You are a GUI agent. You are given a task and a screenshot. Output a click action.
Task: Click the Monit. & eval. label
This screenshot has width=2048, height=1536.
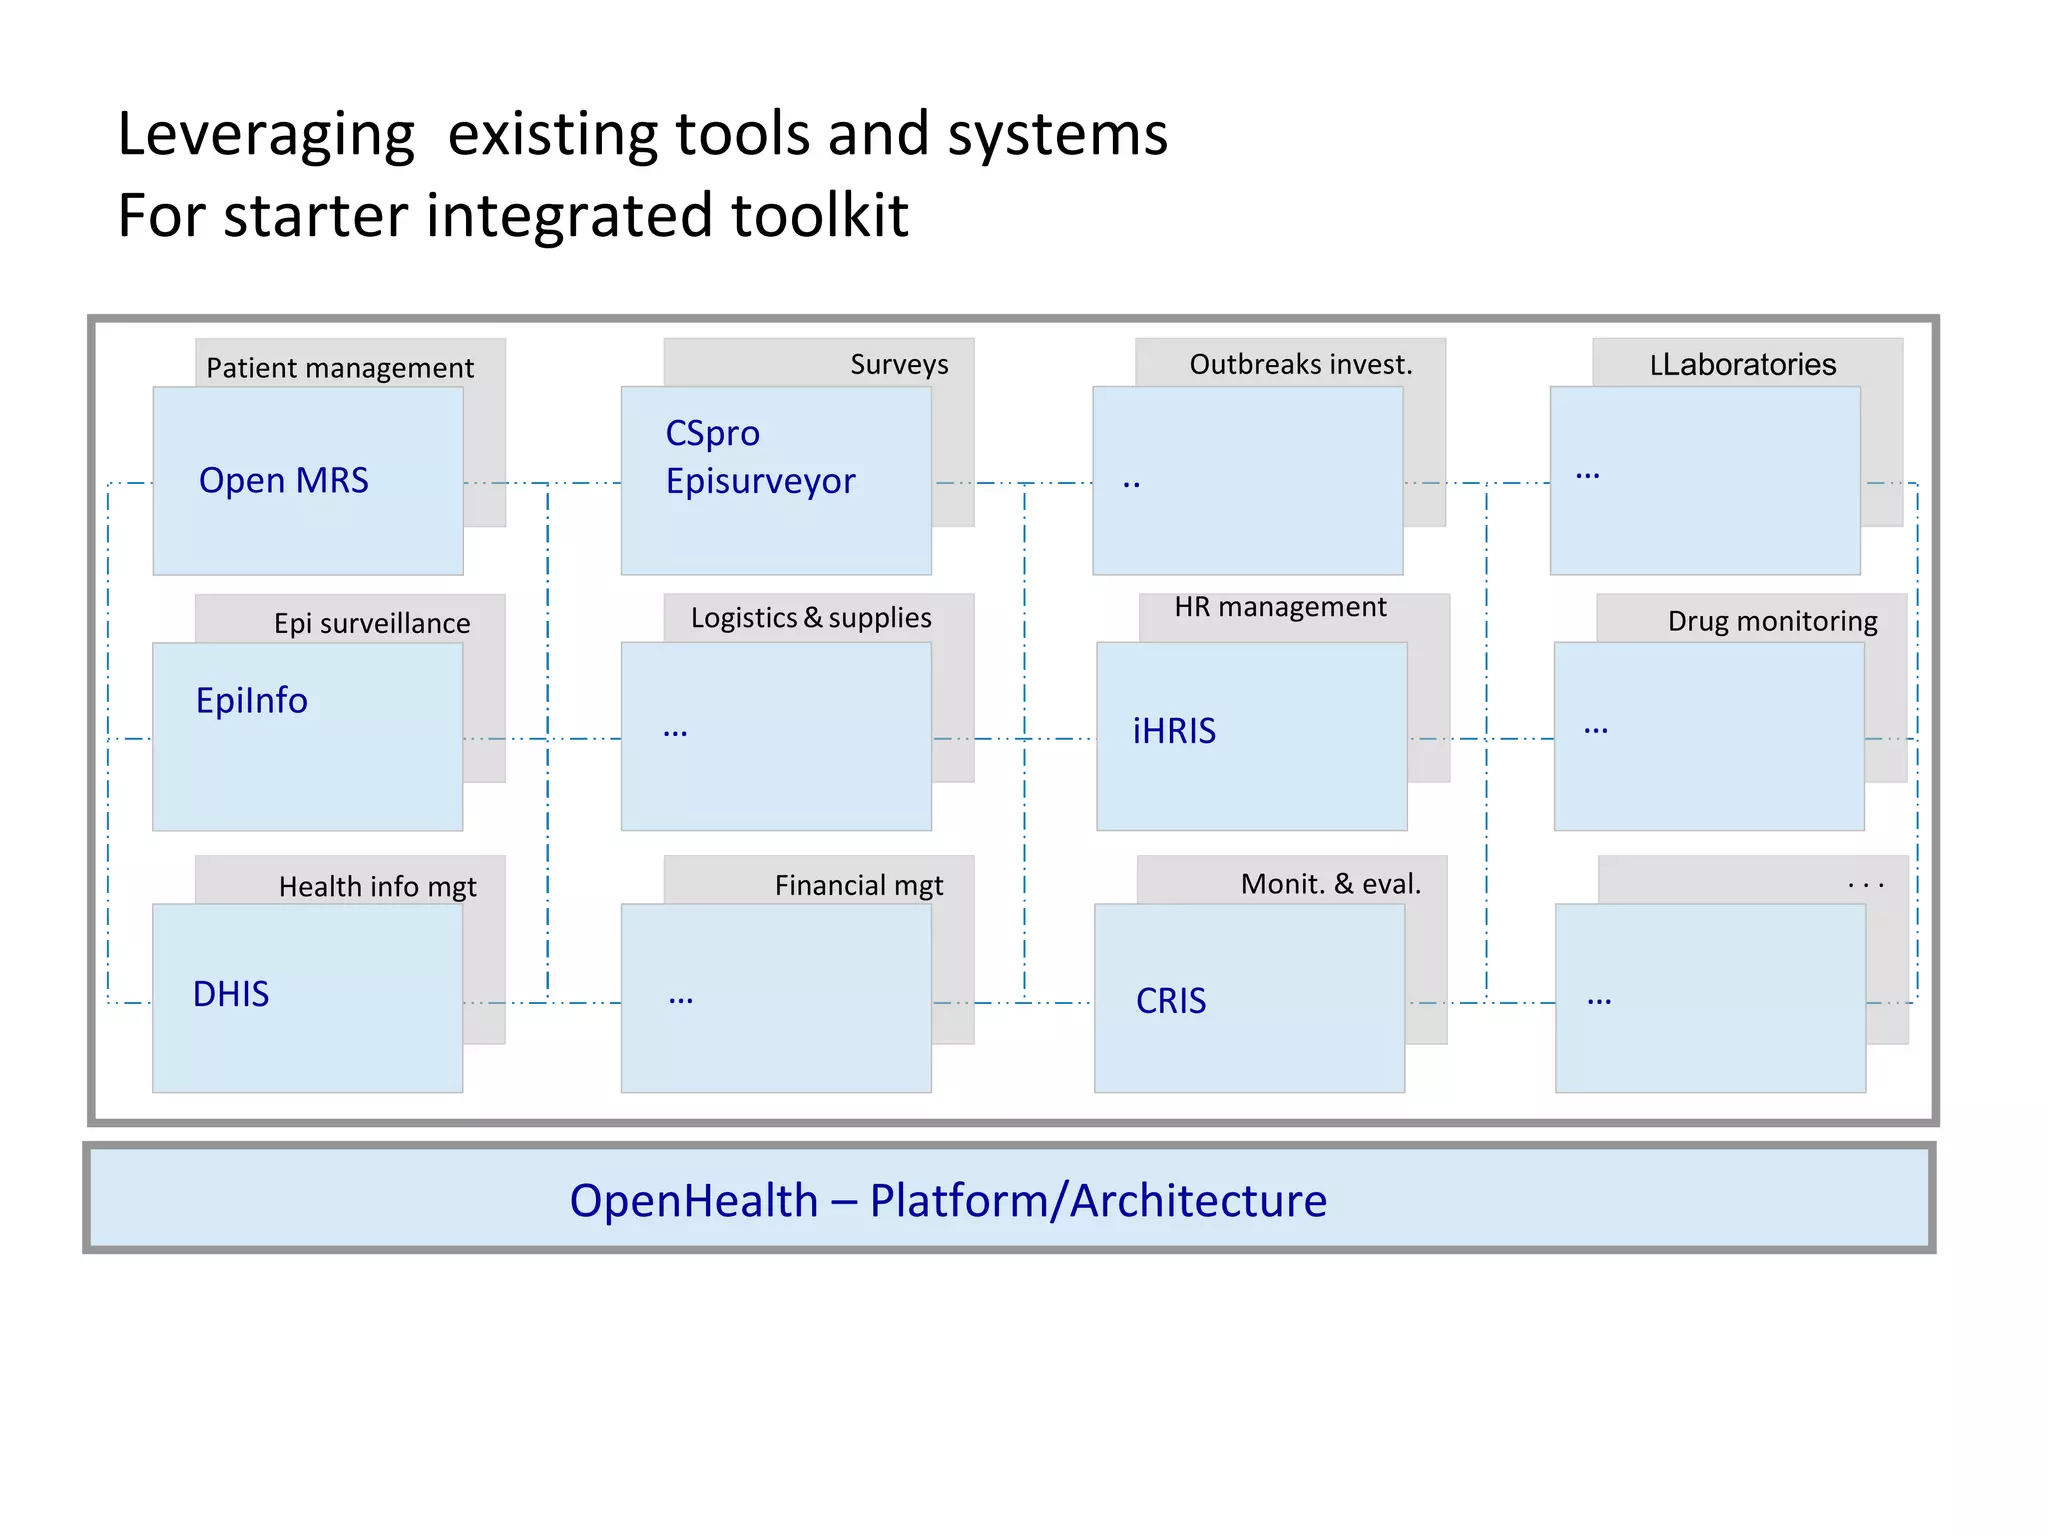1330,884
